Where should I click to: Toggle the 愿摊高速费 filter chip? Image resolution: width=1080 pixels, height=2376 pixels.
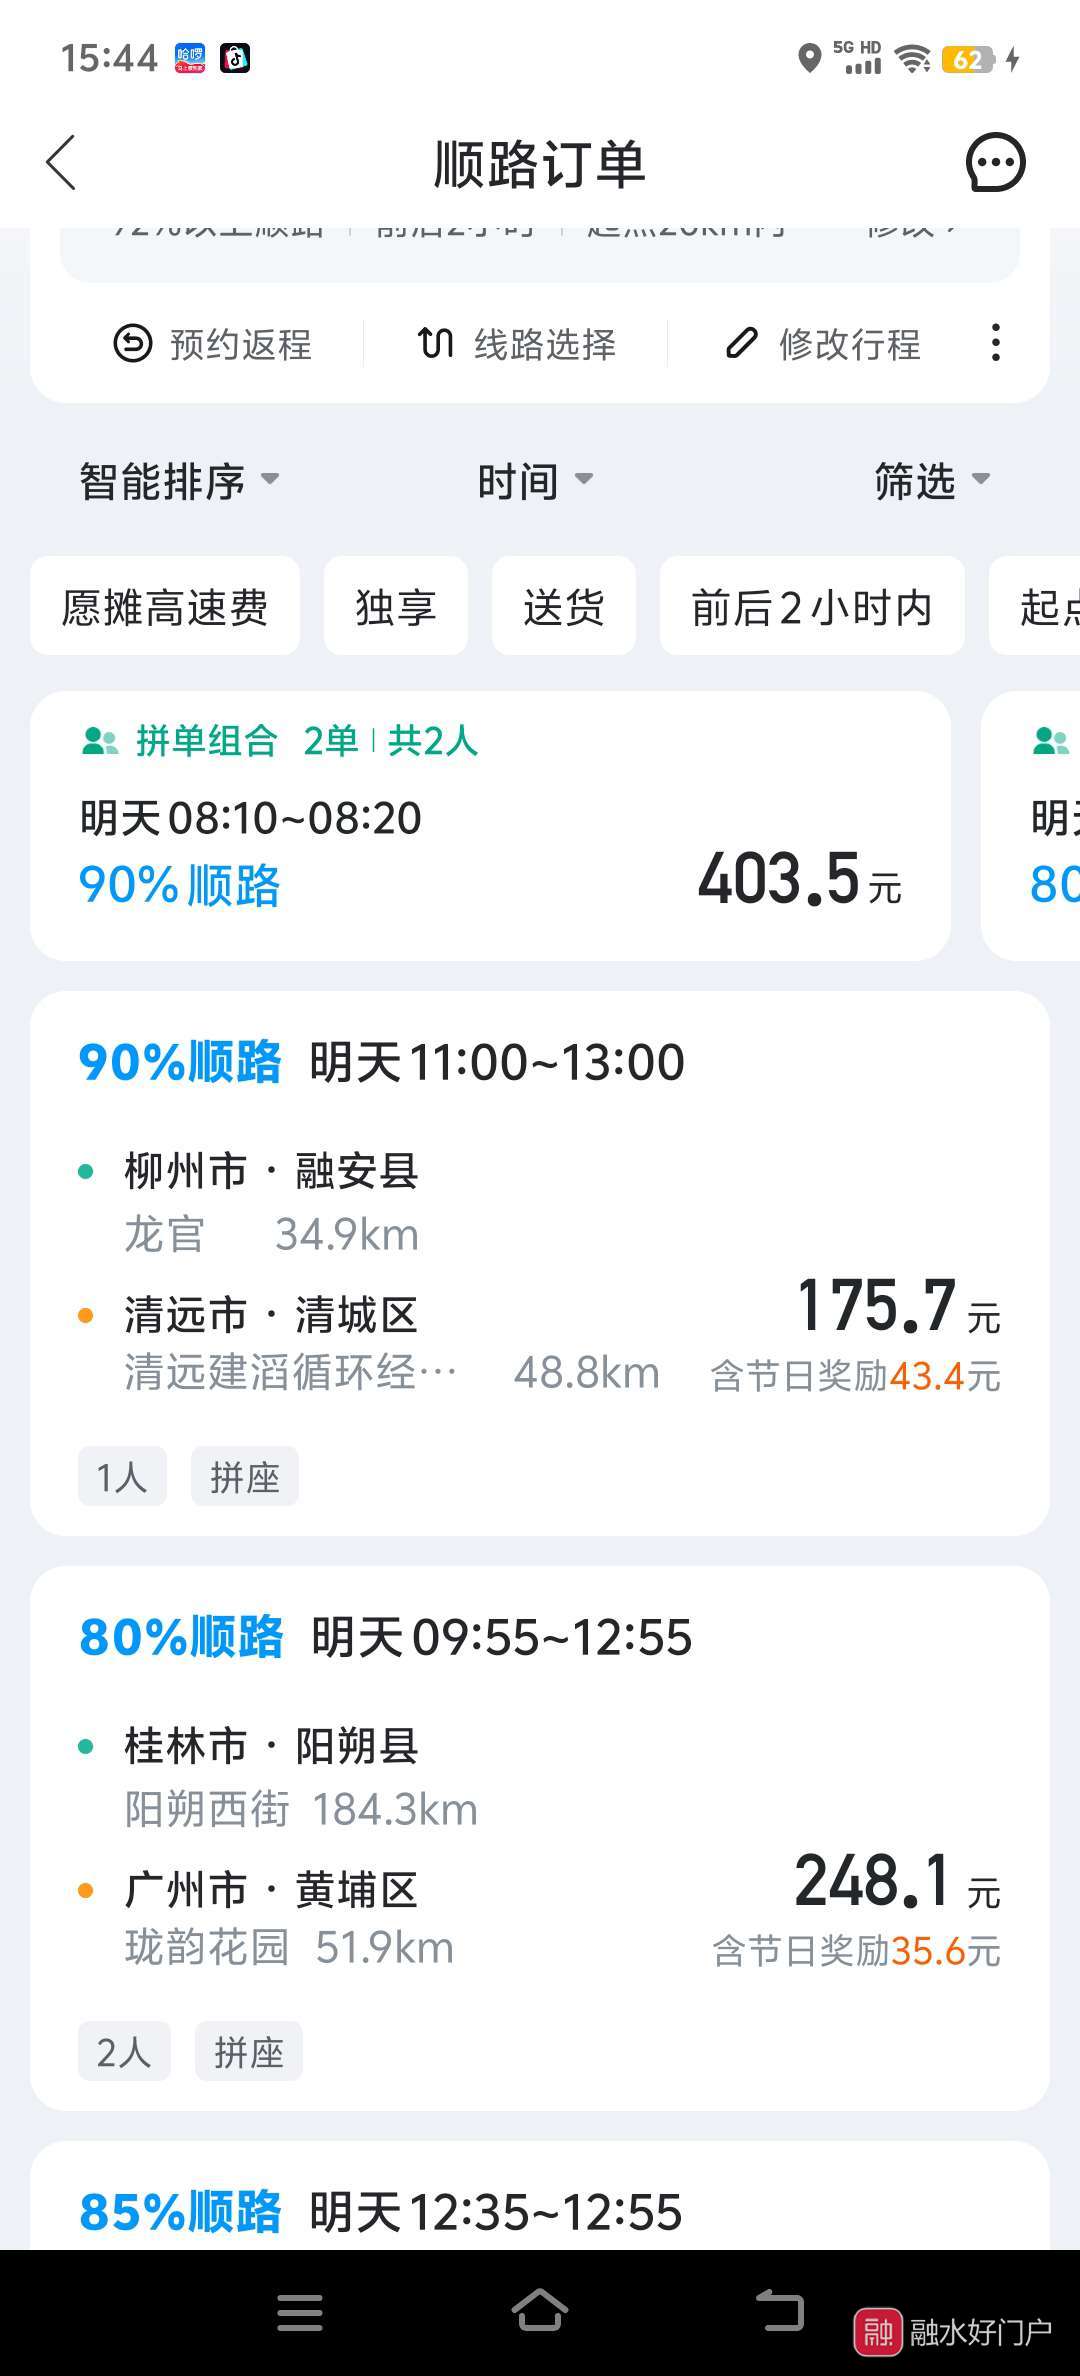[x=165, y=607]
